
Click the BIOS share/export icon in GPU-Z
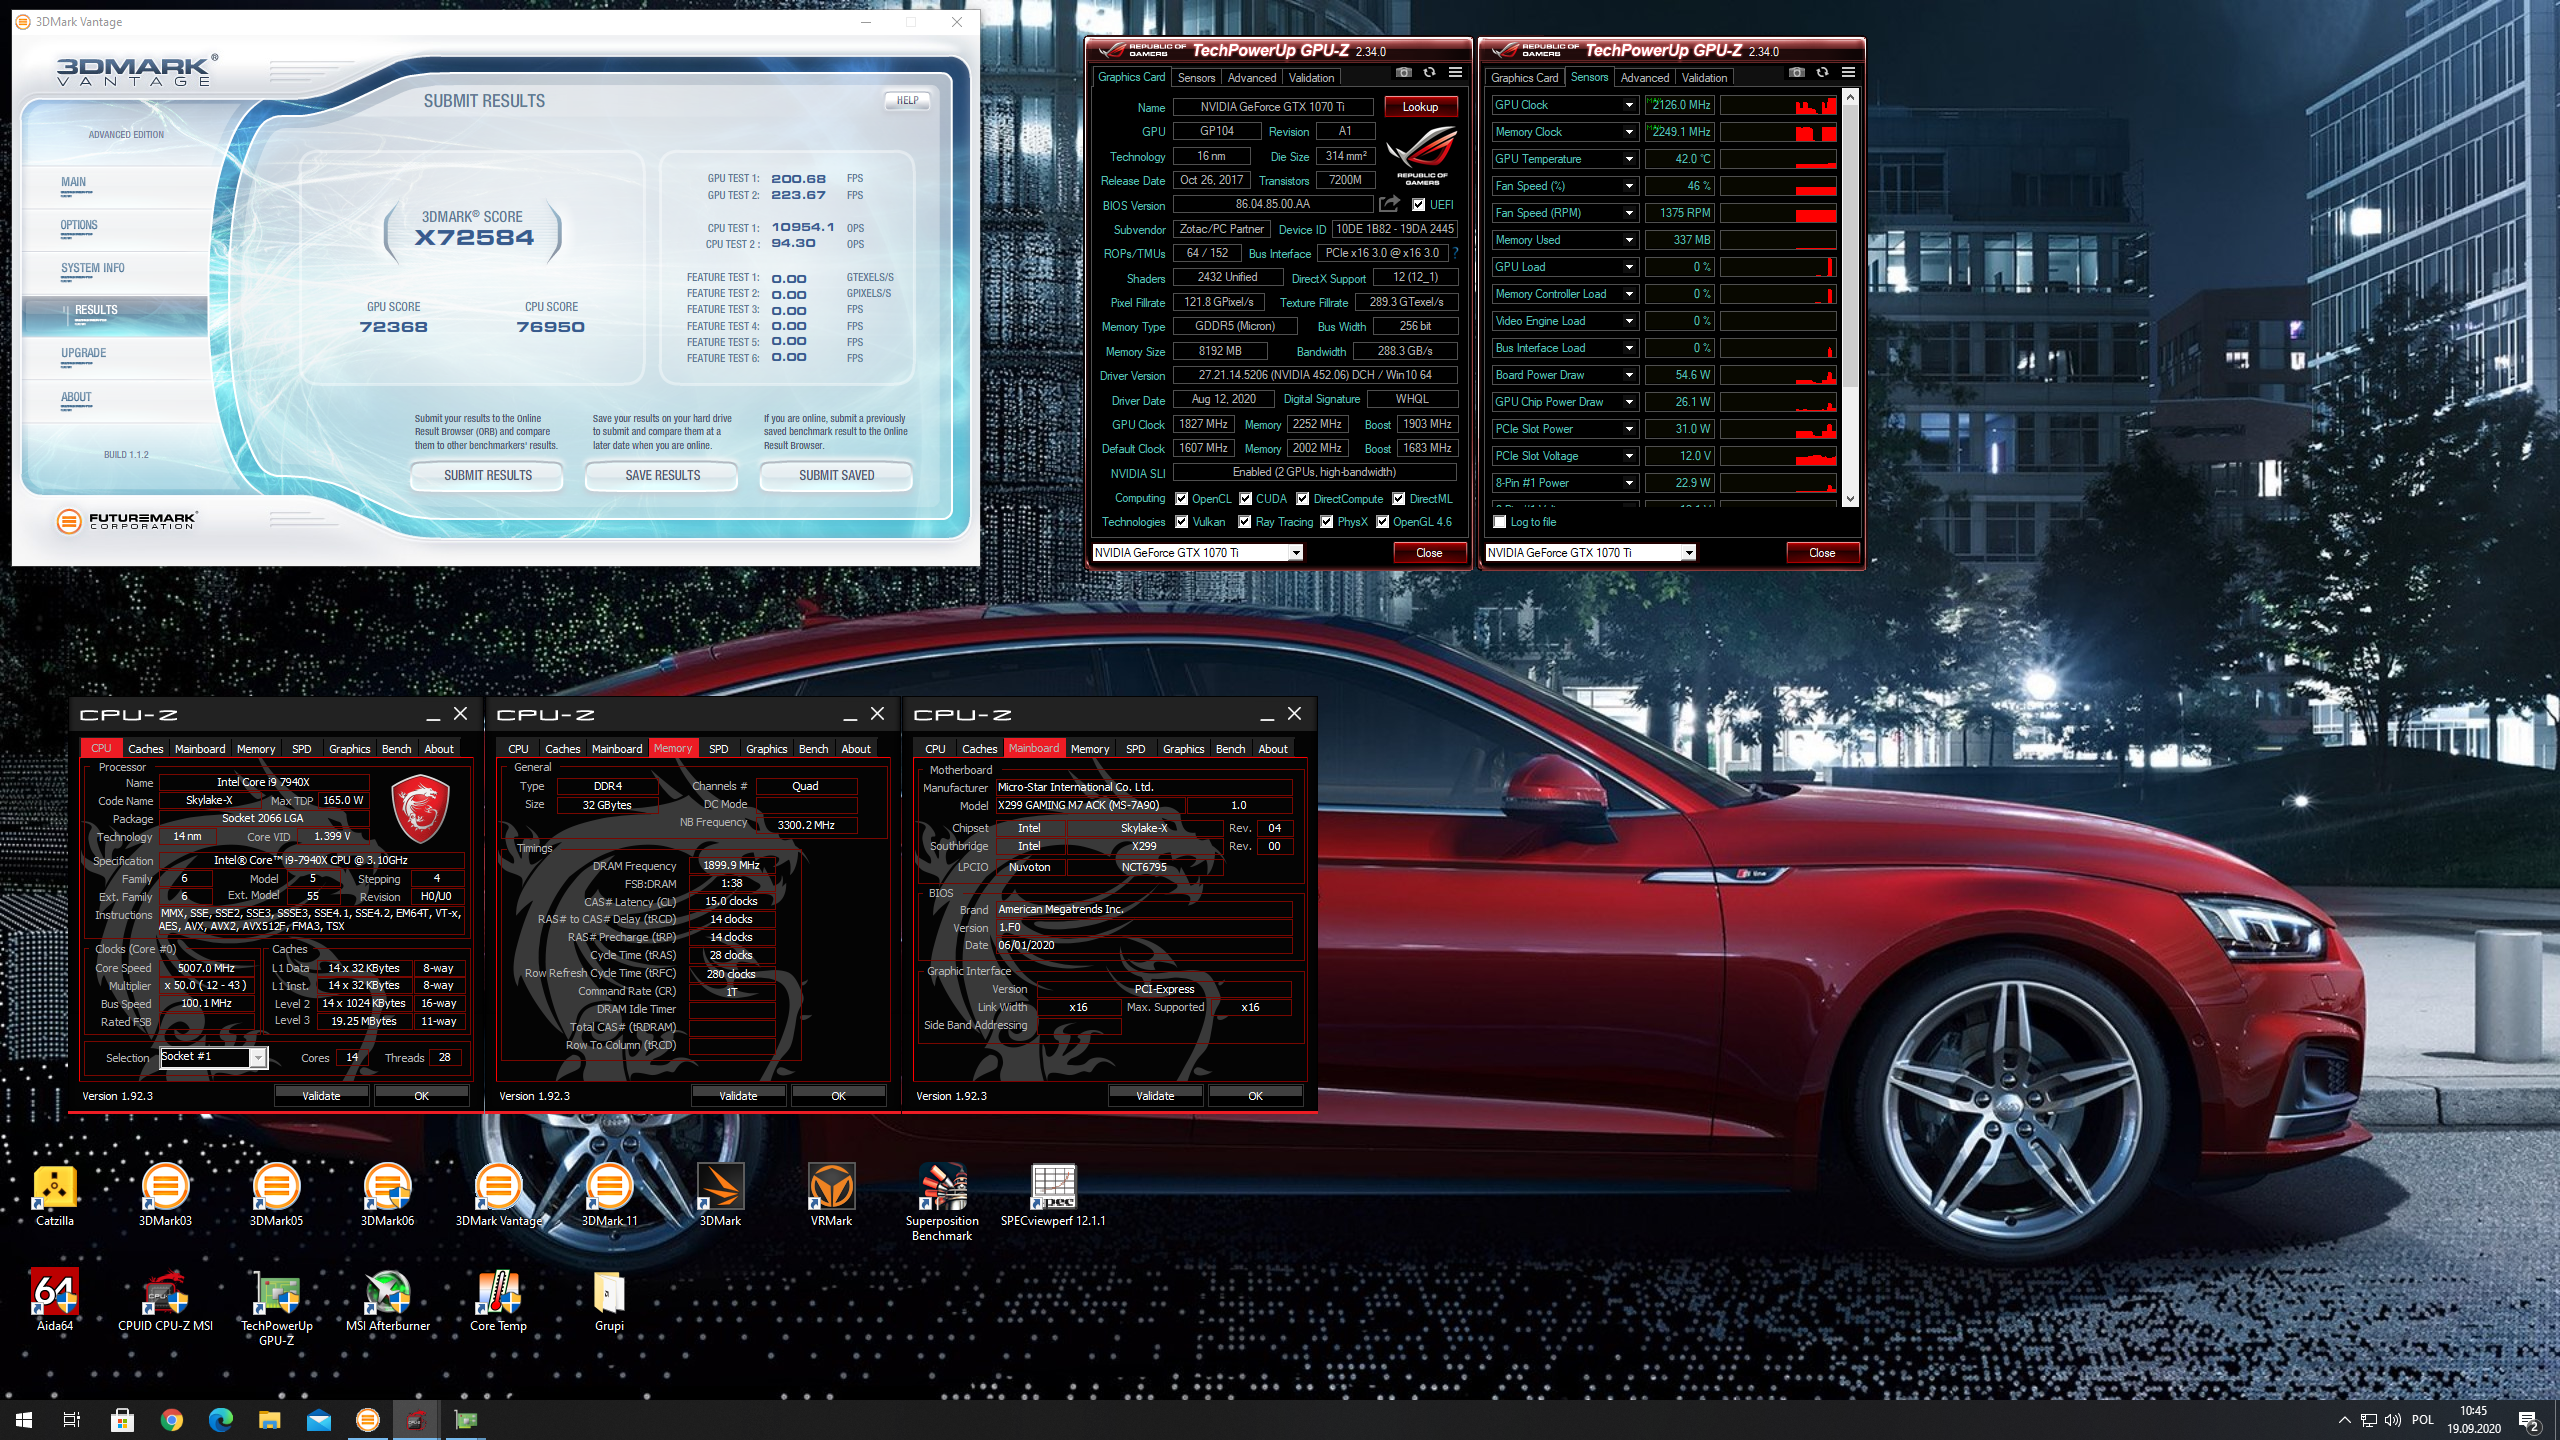(1389, 204)
